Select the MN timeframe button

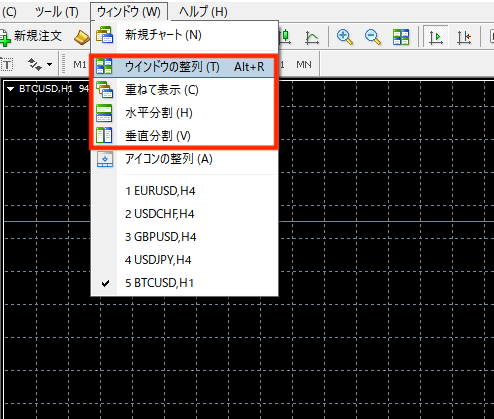(304, 64)
